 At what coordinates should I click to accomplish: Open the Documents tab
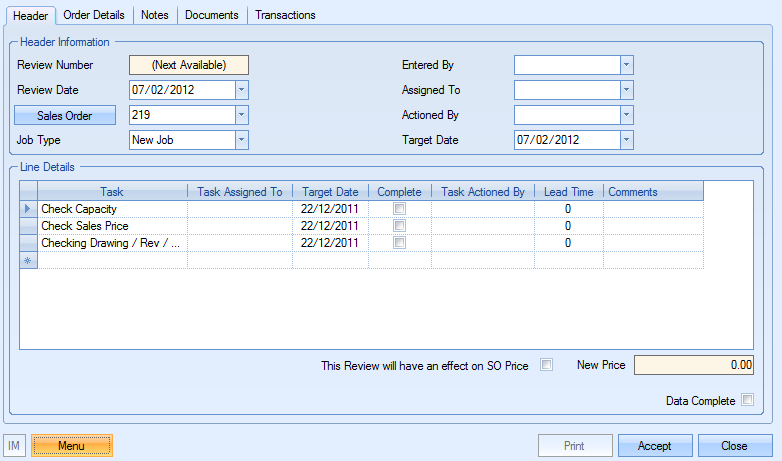212,15
